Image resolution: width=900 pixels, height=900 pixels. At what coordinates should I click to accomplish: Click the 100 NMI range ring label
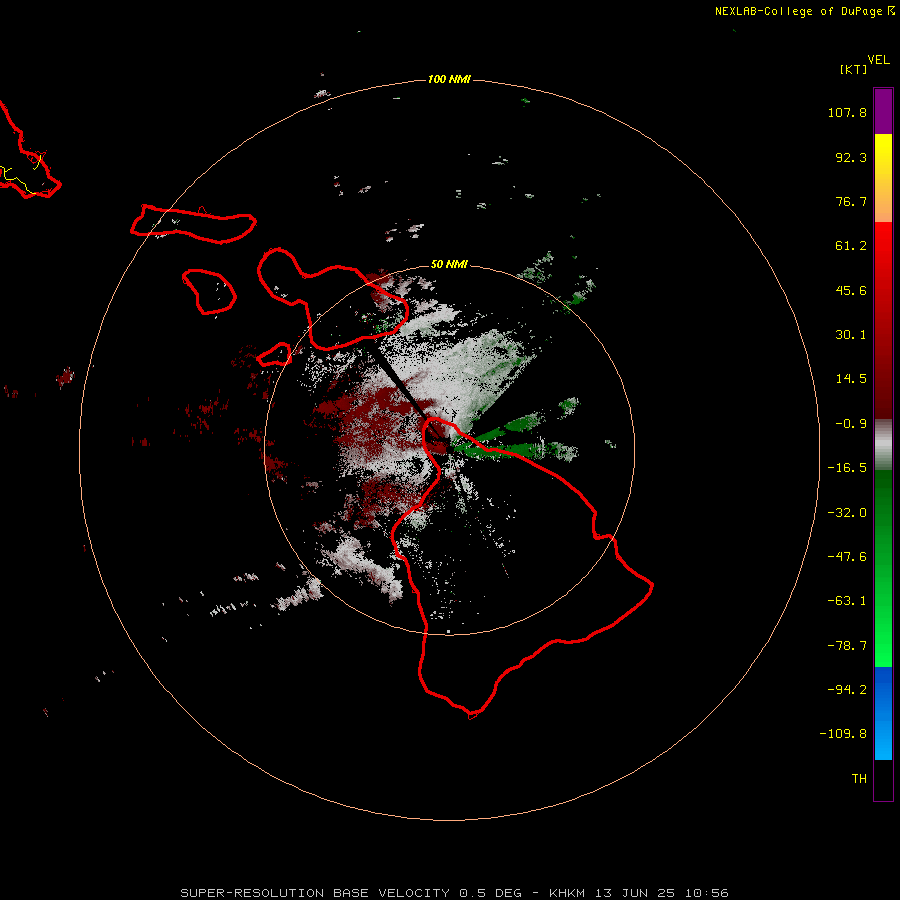coord(449,79)
